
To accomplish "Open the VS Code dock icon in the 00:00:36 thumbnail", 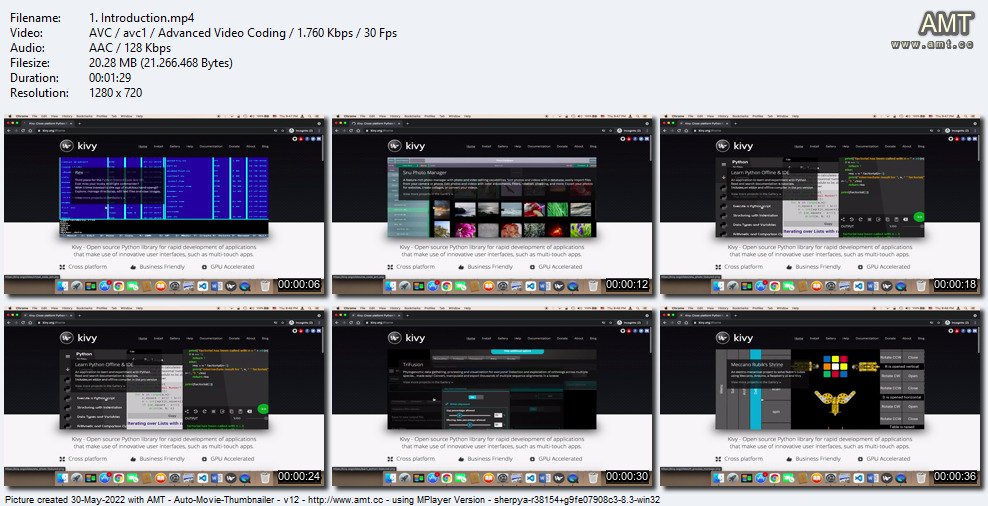I will (858, 478).
